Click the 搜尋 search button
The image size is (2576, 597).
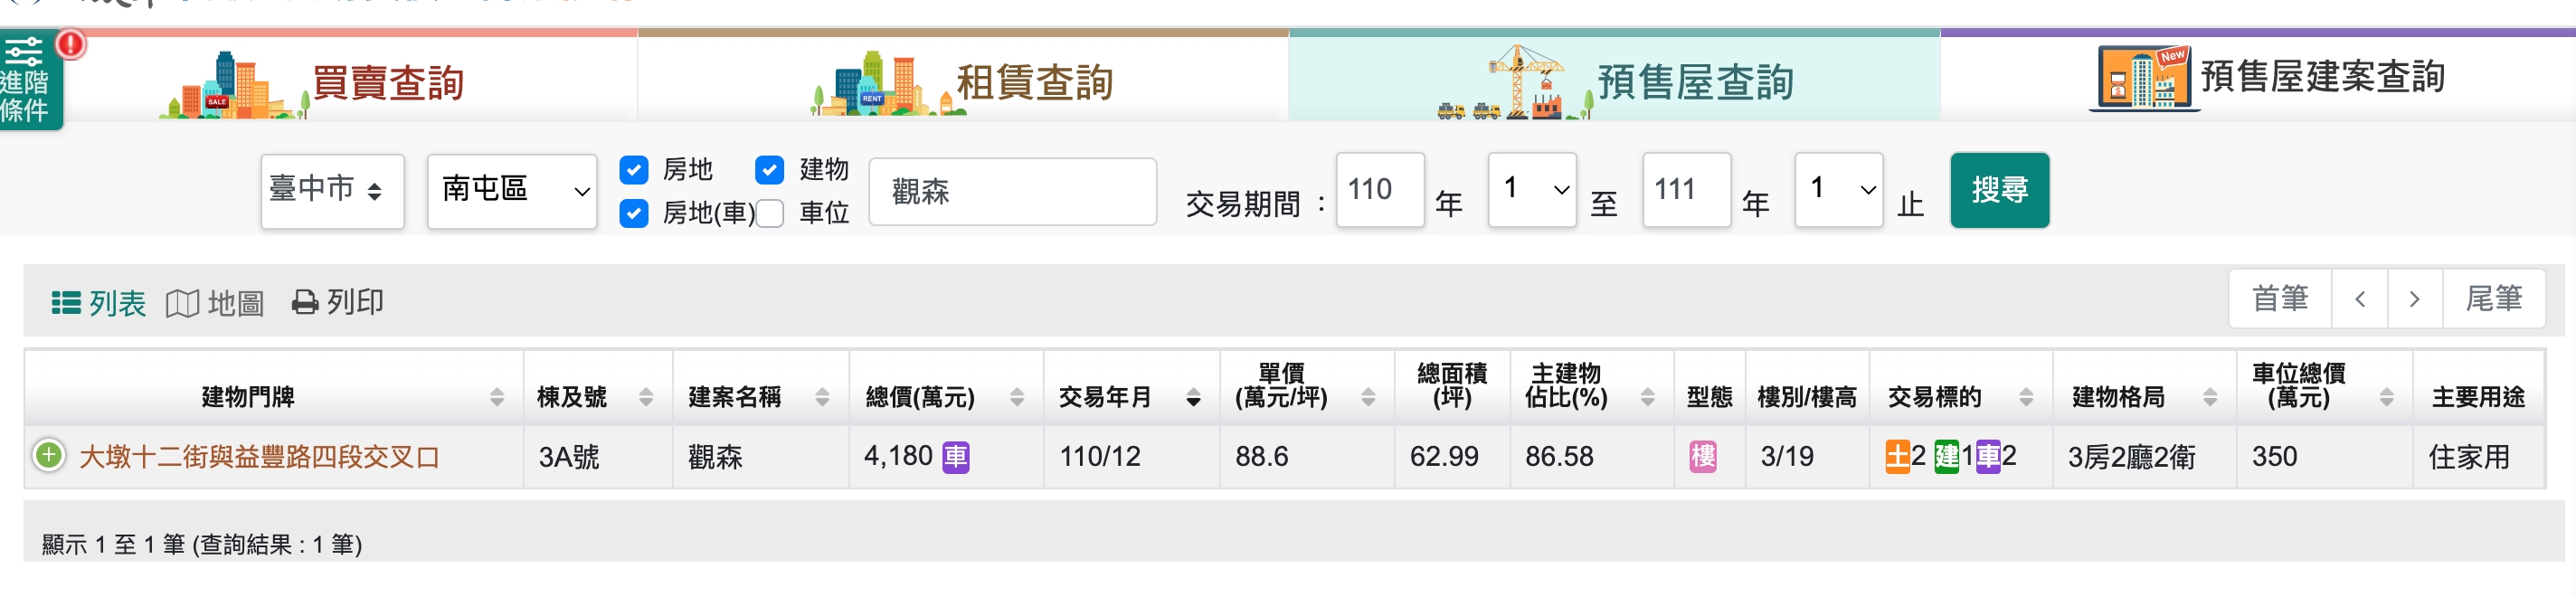(x=1998, y=190)
